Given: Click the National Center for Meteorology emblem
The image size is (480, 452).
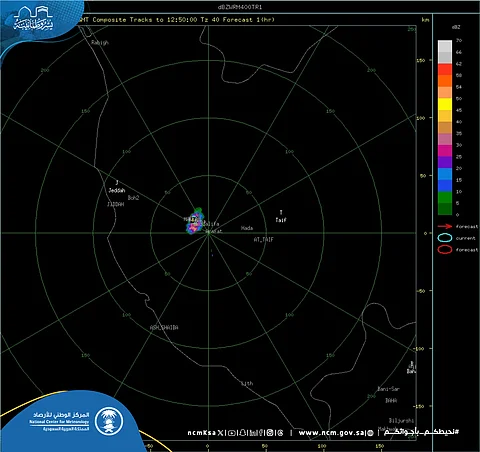Looking at the screenshot, I should pos(109,421).
